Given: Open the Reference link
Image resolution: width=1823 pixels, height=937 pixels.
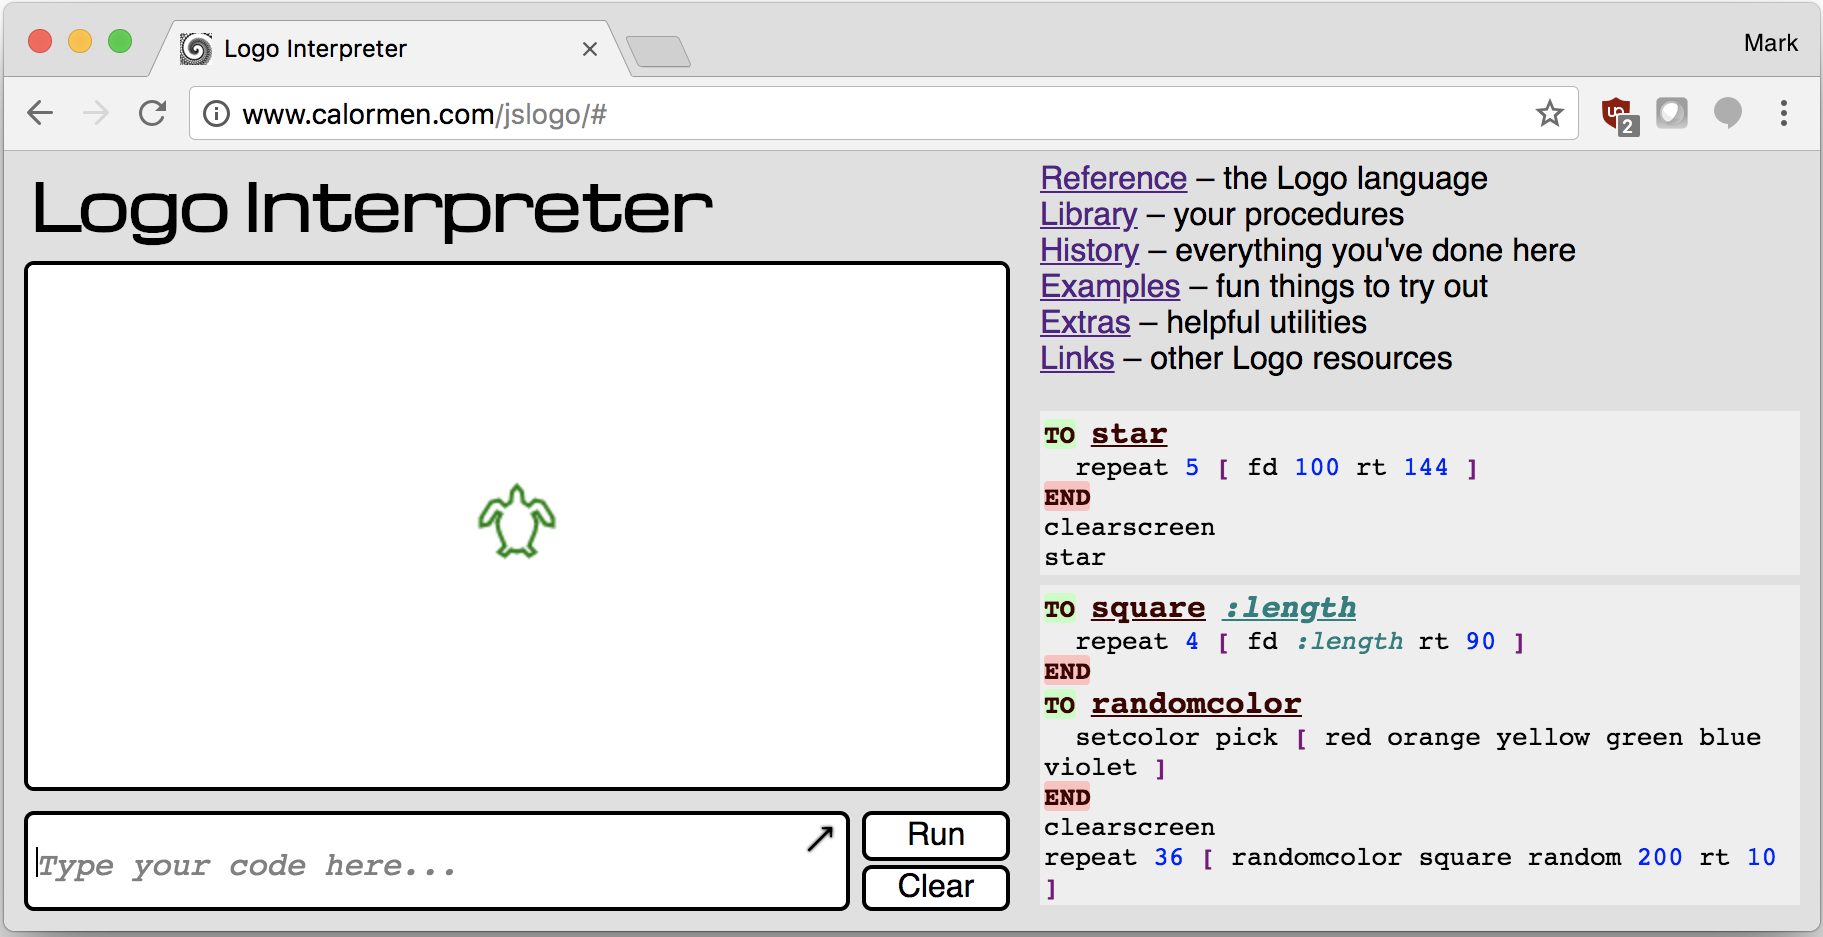Looking at the screenshot, I should [1113, 178].
